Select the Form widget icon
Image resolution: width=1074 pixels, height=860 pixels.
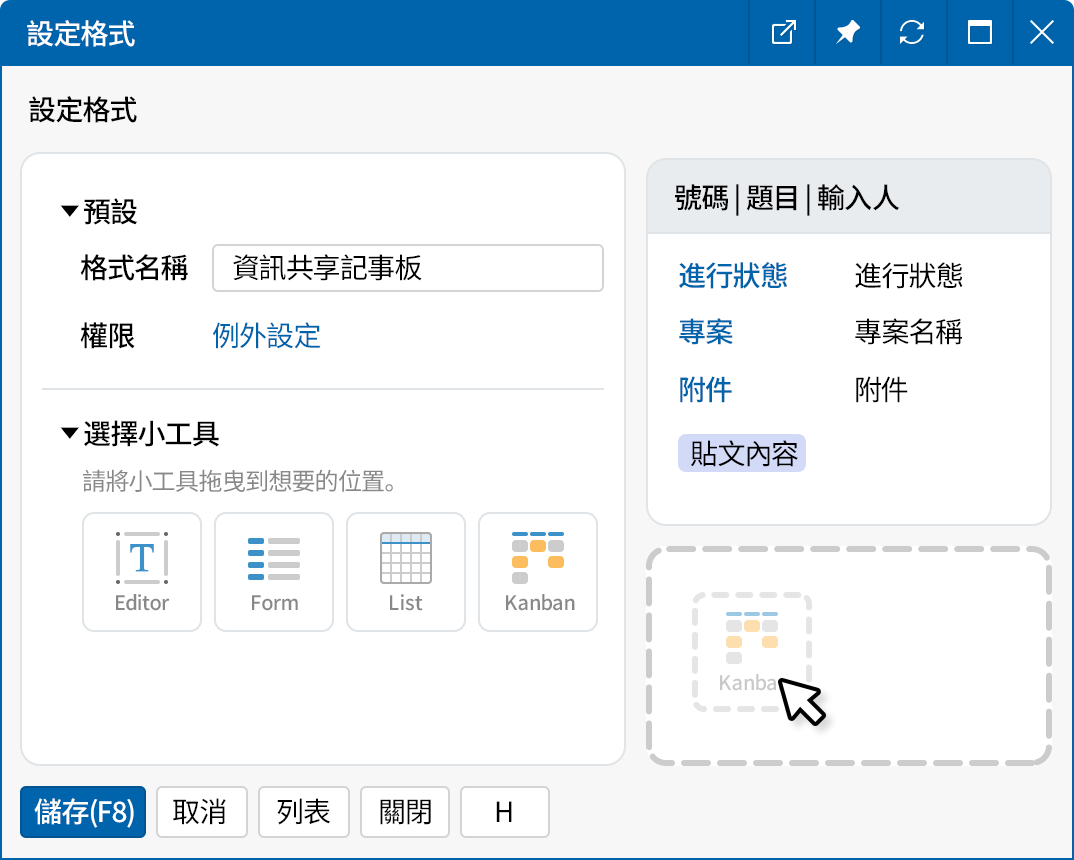[273, 572]
